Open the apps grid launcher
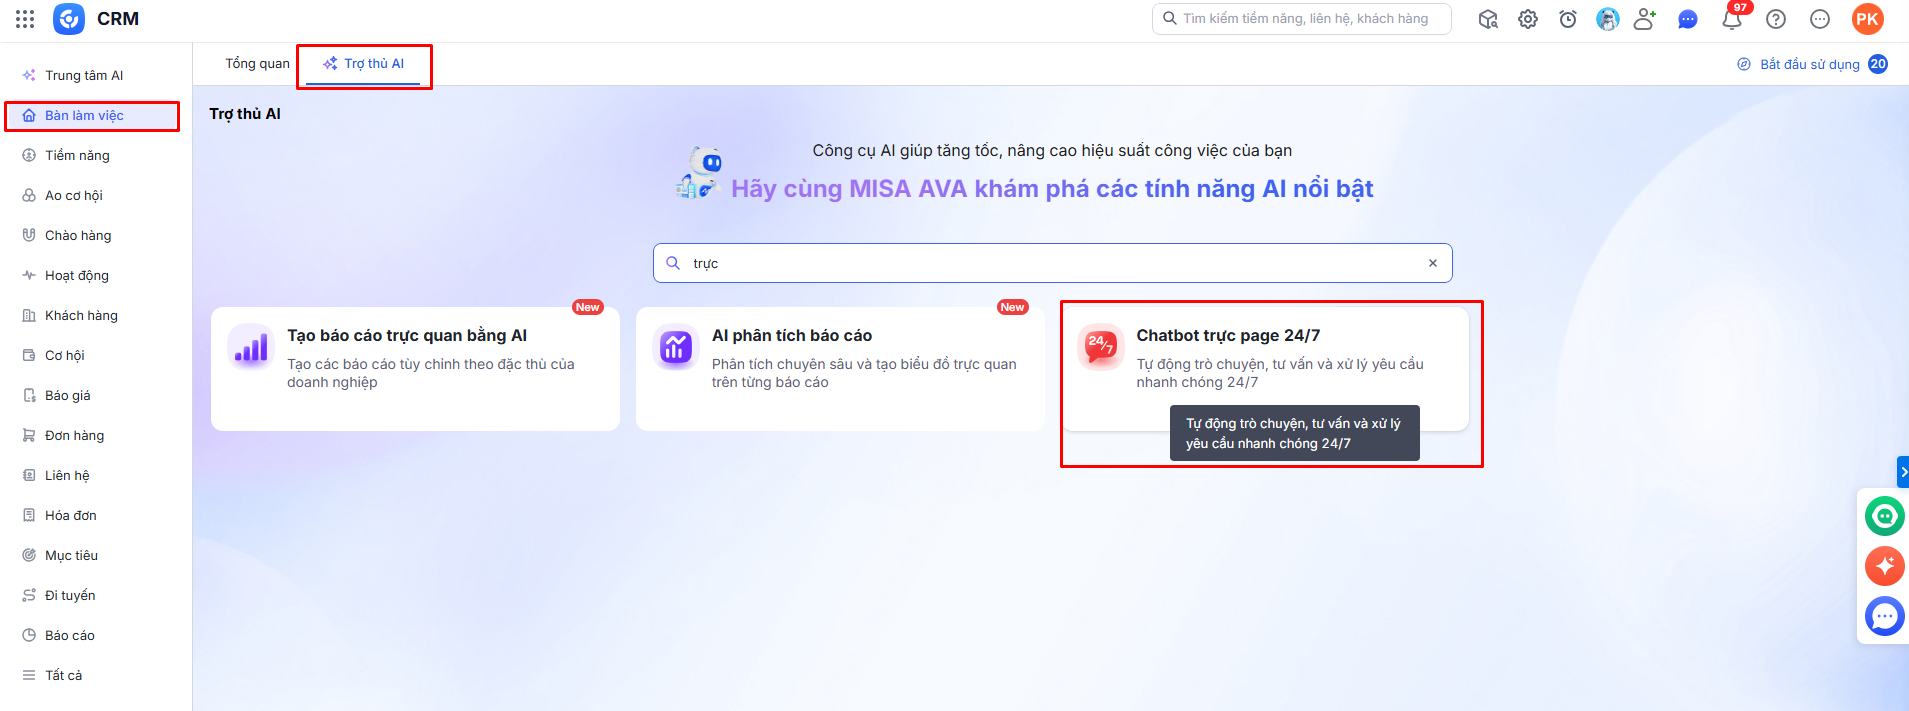 [x=25, y=19]
